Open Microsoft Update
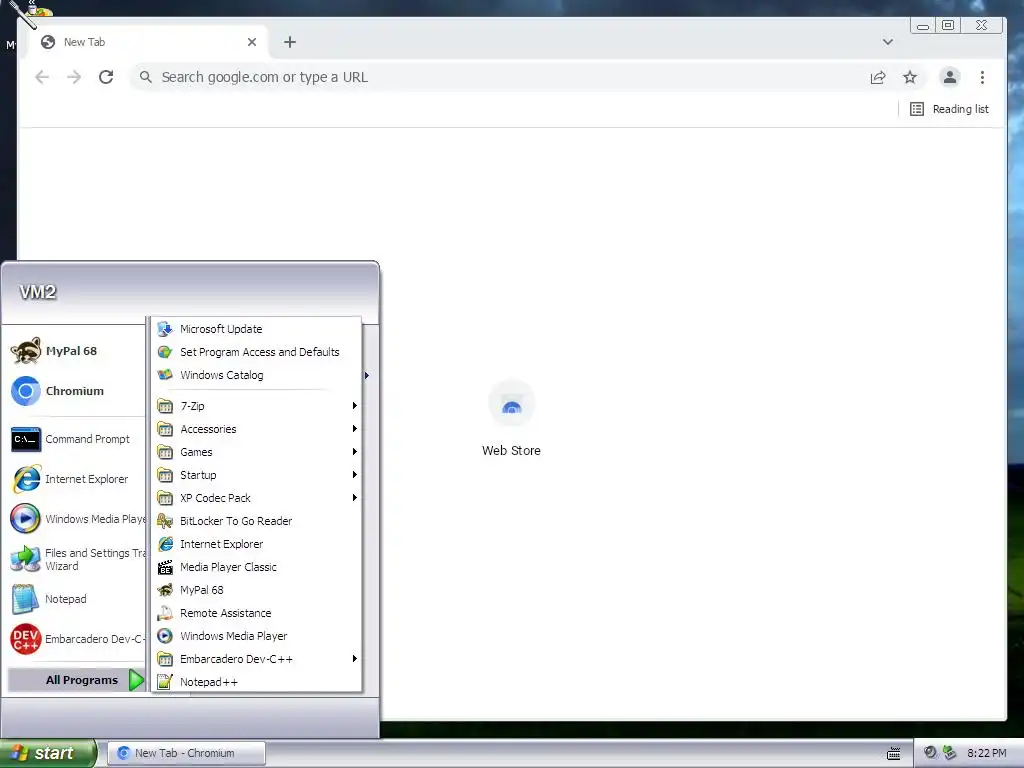Screen dimensions: 1024x768 (x=256, y=329)
